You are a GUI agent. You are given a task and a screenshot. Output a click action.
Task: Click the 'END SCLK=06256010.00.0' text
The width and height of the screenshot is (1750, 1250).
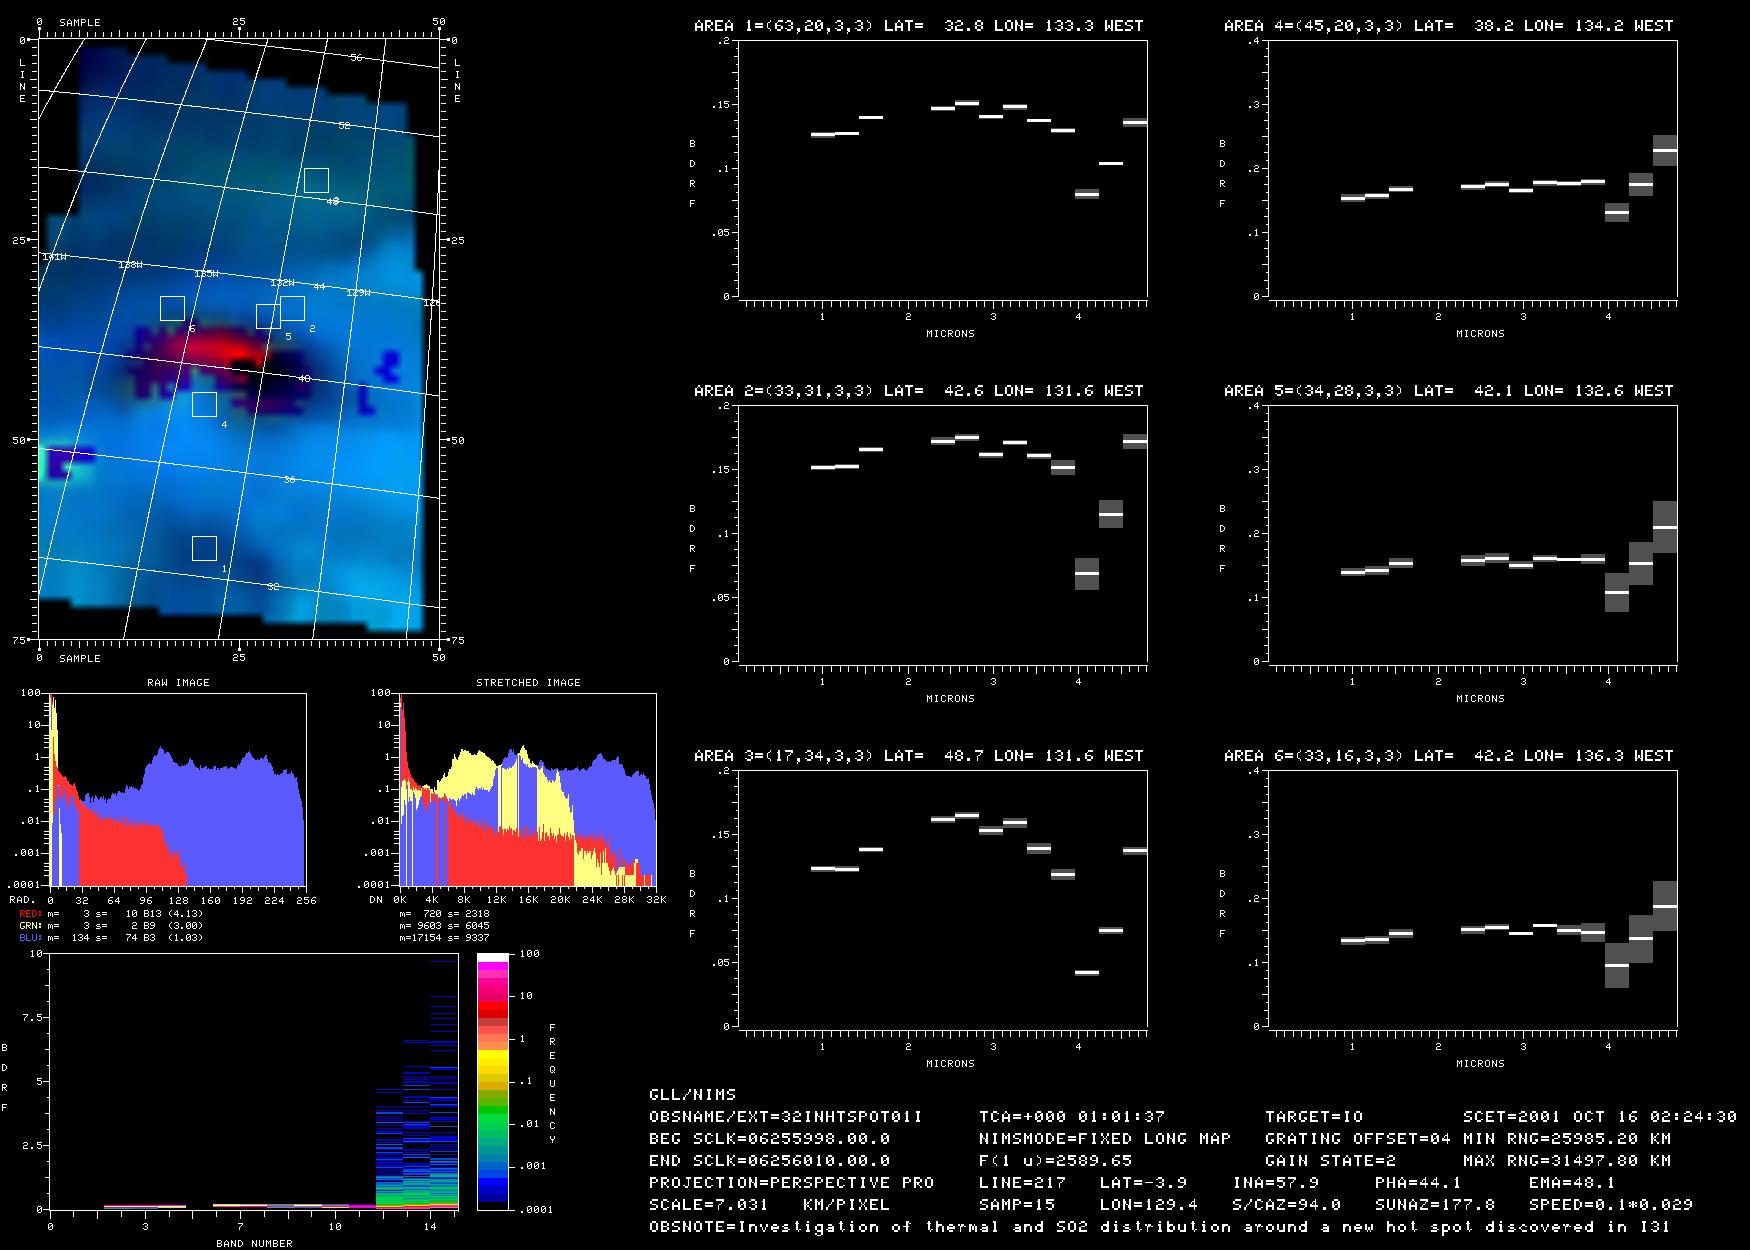770,1161
